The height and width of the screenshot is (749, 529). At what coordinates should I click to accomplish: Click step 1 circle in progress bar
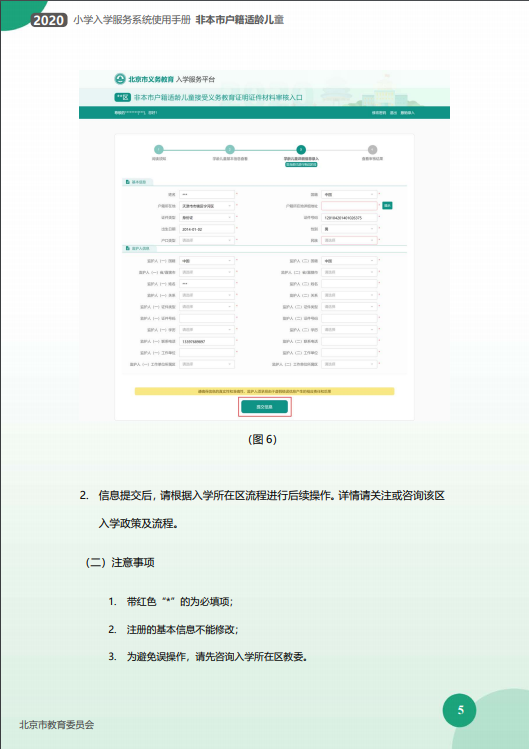click(159, 150)
